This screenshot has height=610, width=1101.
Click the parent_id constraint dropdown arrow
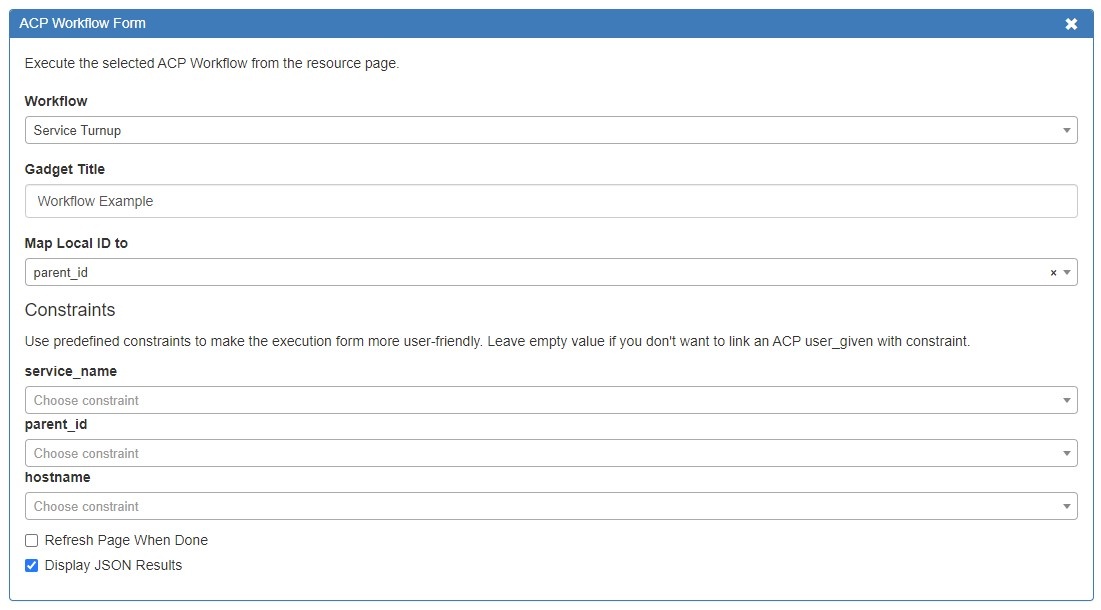(x=1067, y=454)
